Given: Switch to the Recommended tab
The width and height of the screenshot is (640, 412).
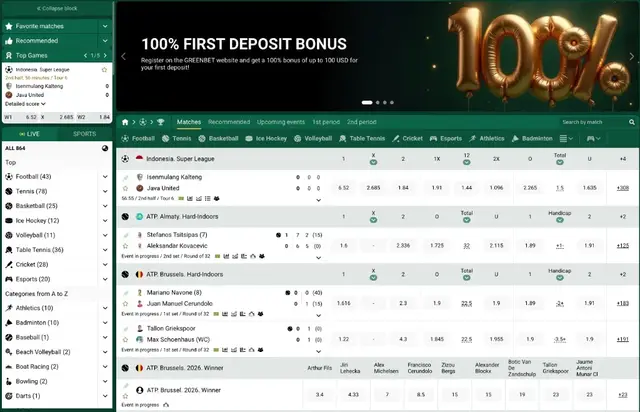Looking at the screenshot, I should [x=229, y=122].
